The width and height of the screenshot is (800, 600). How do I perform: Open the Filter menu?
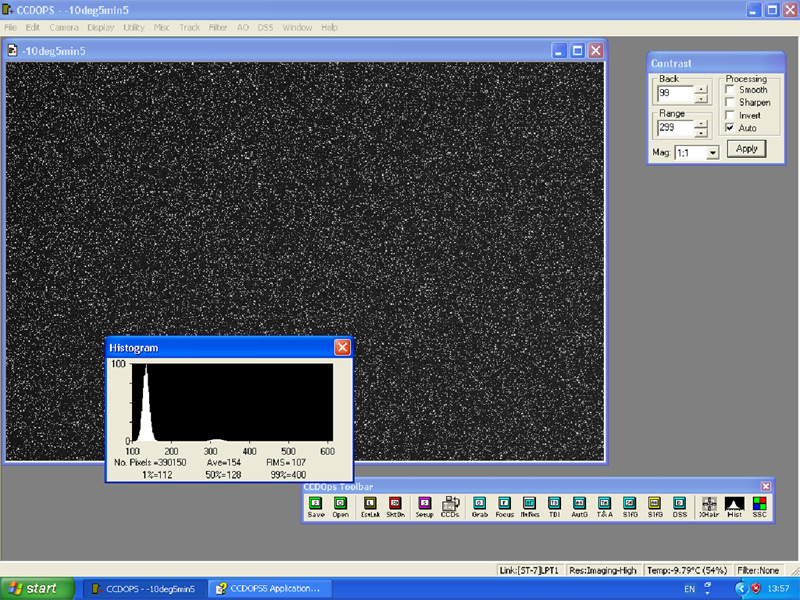point(217,27)
